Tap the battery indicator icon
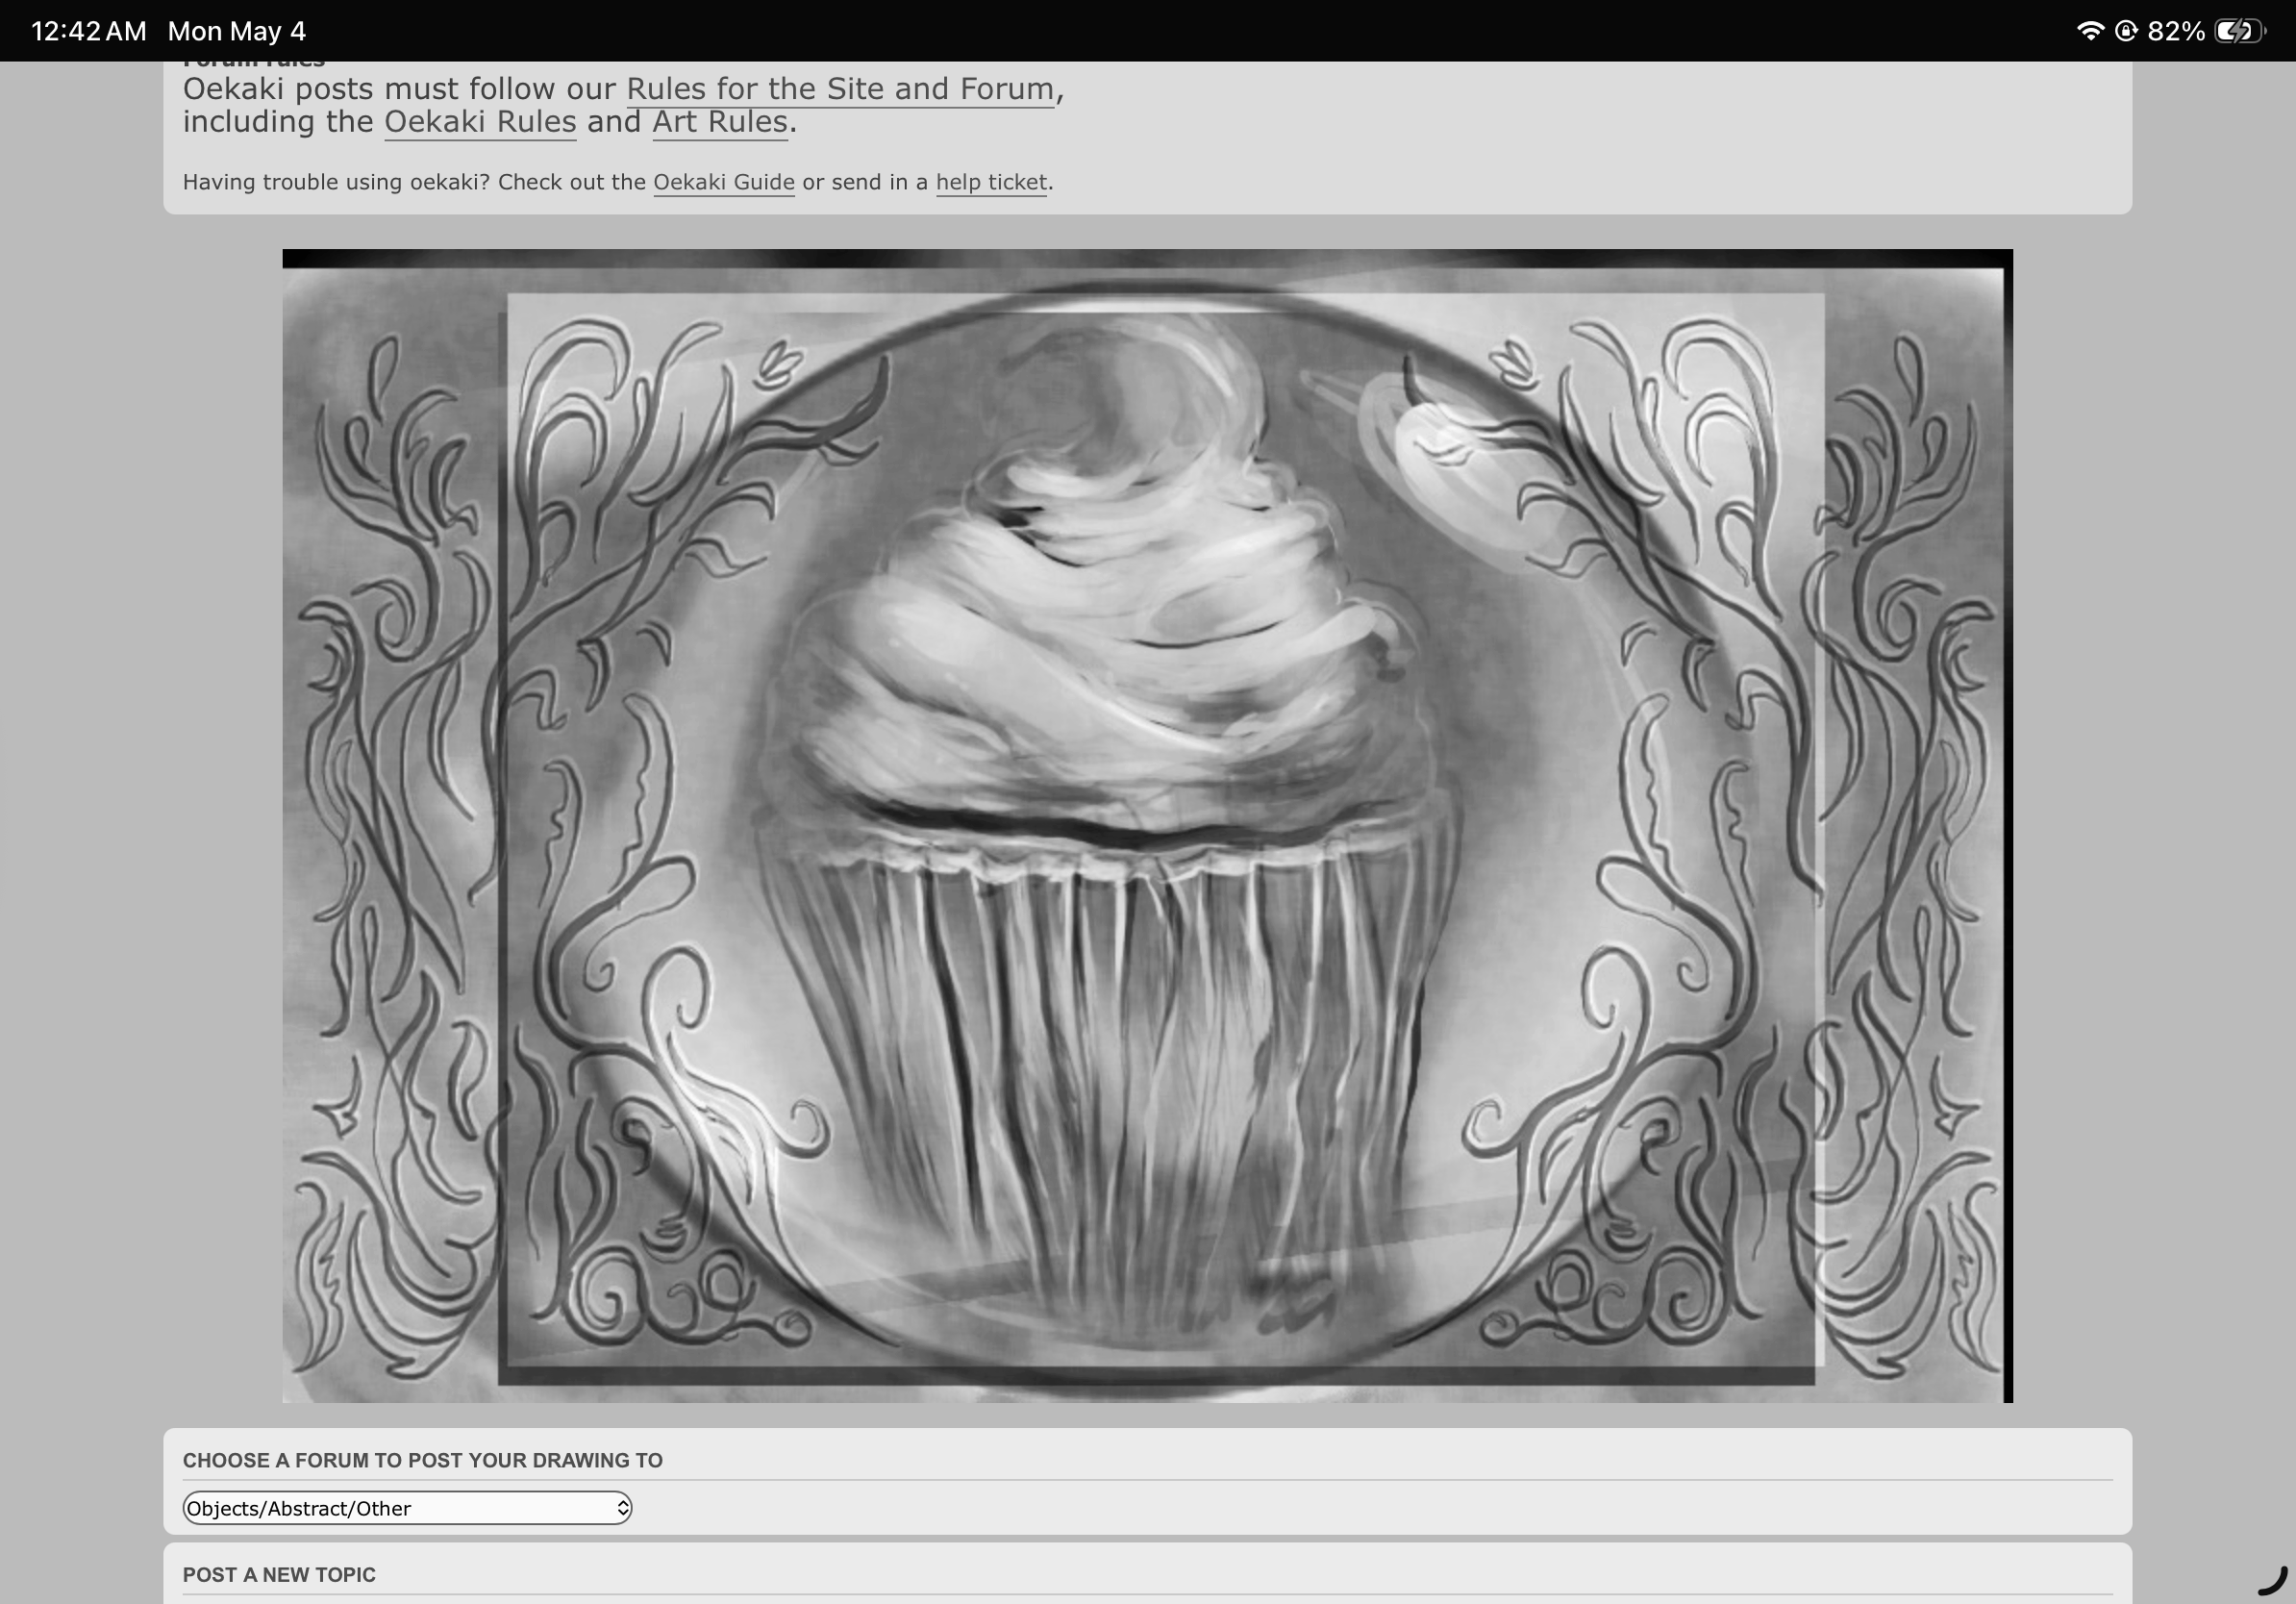 [x=2238, y=31]
